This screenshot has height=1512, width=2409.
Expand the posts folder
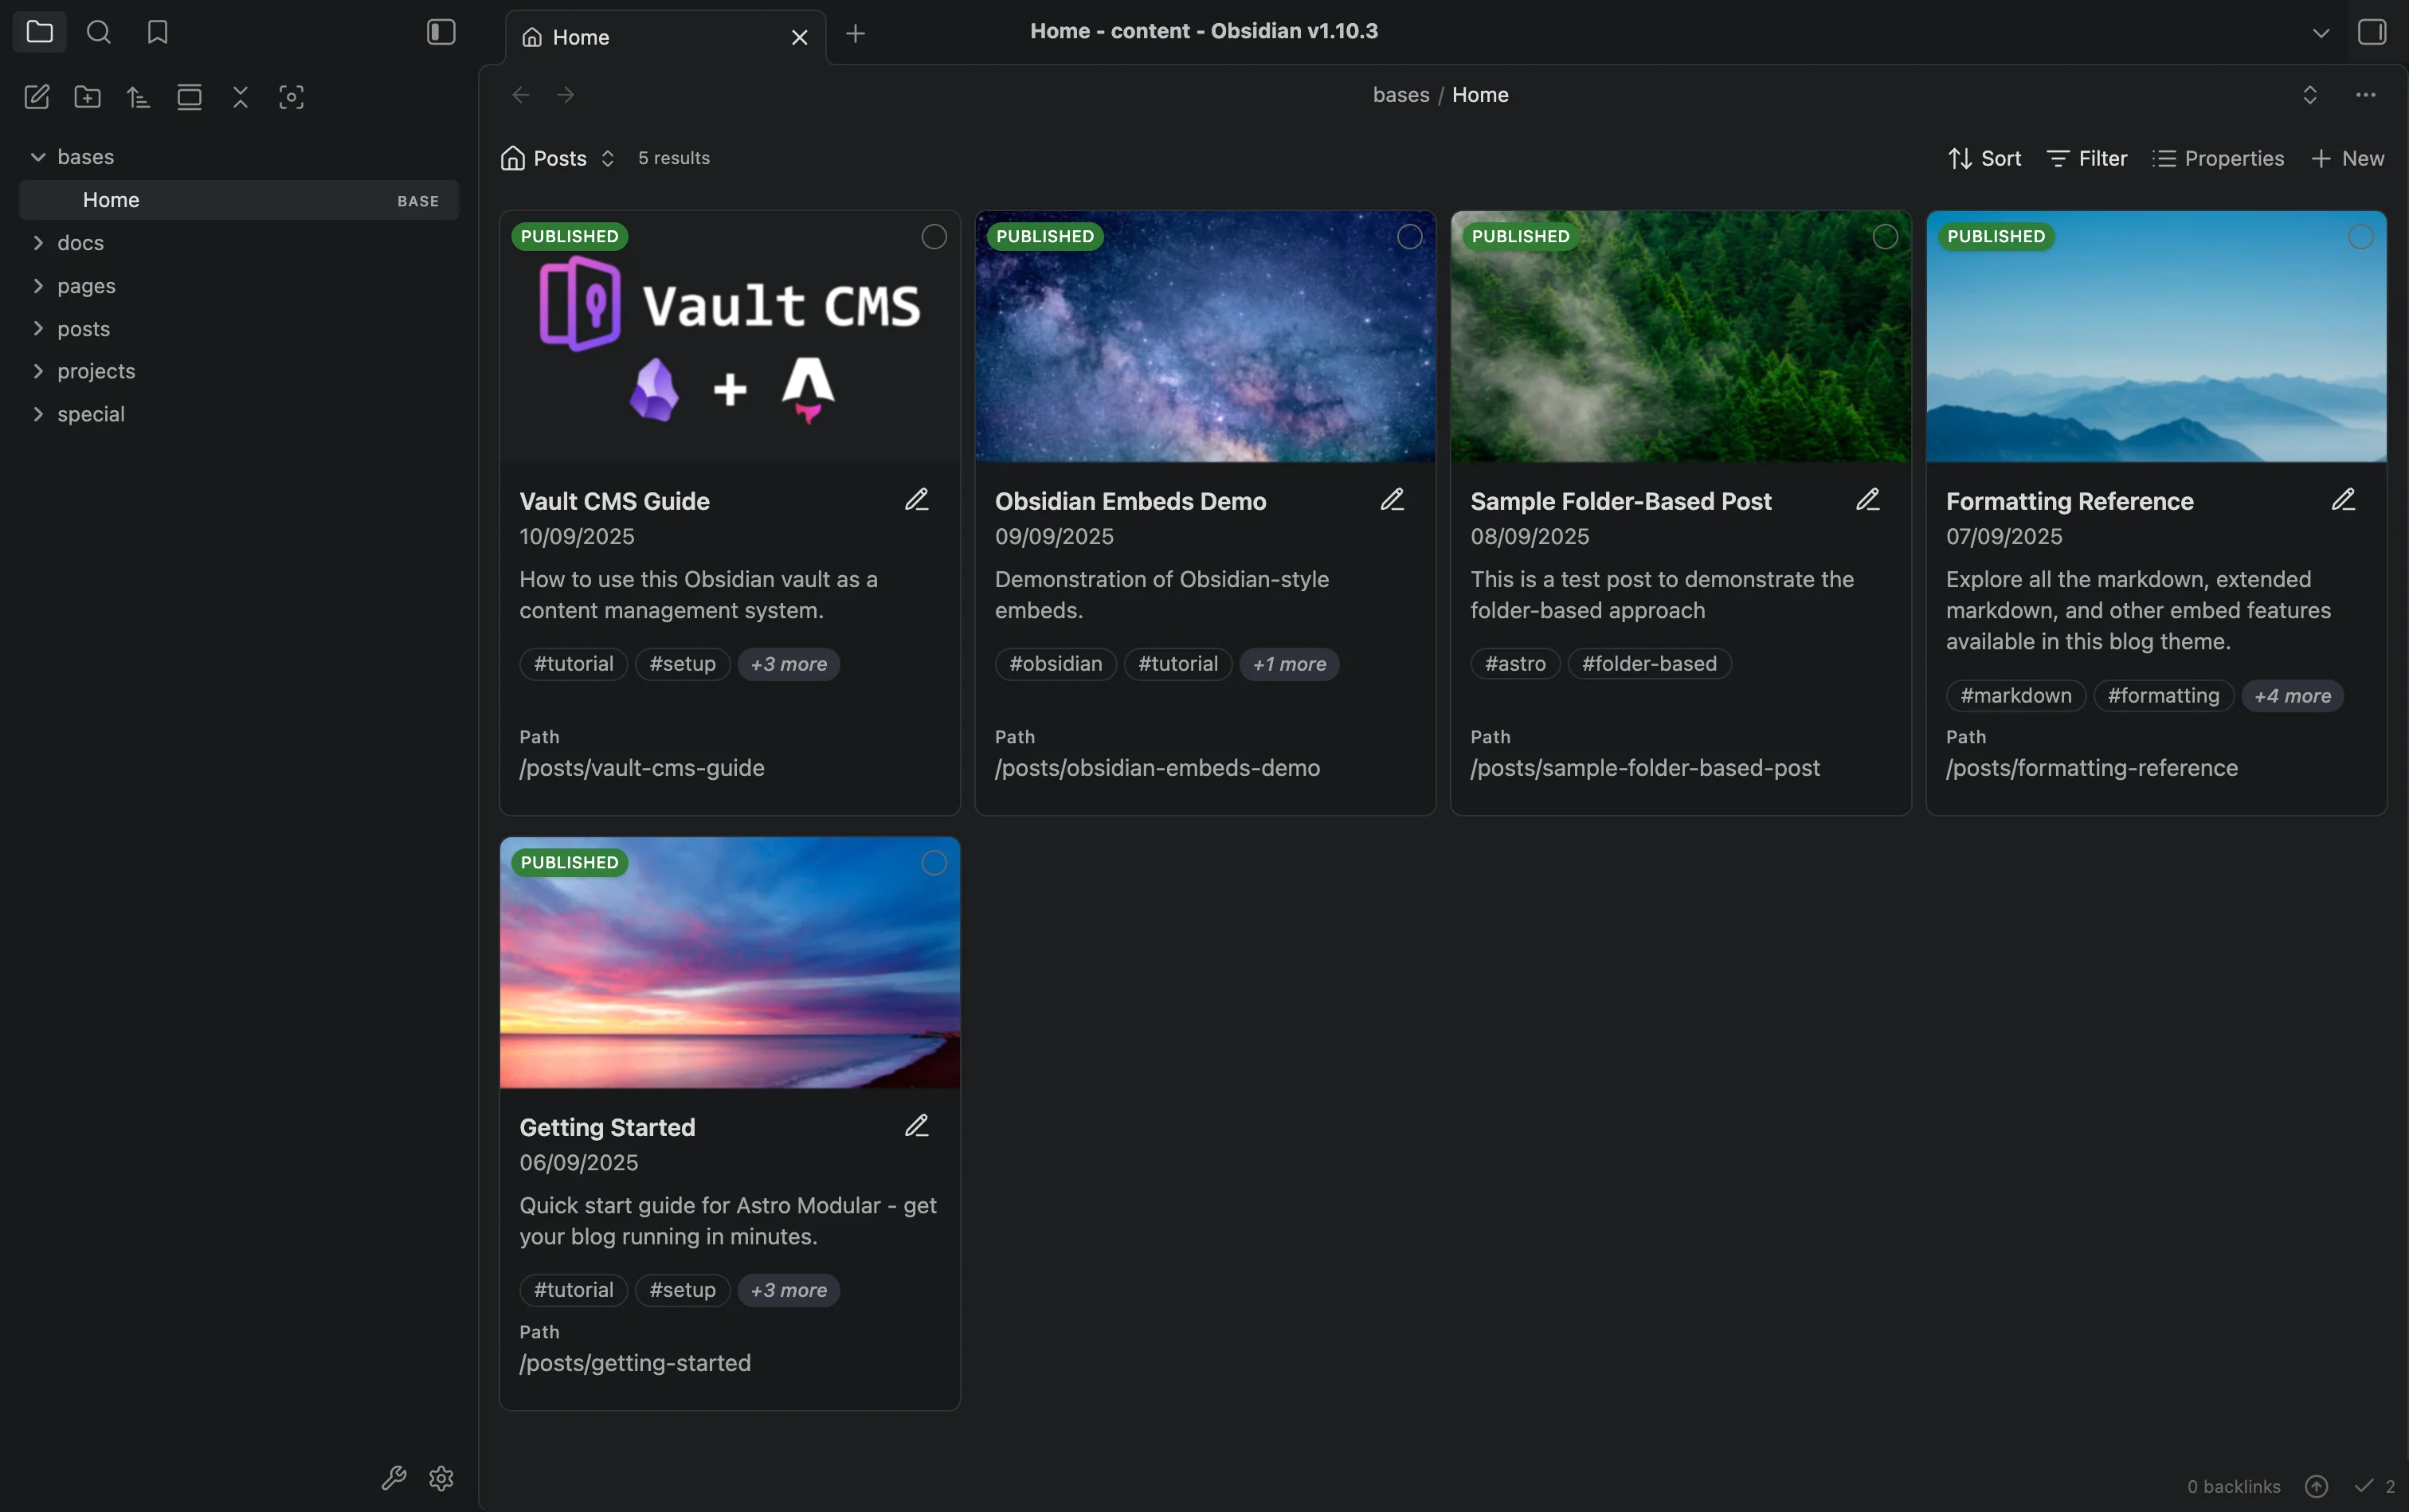[38, 329]
